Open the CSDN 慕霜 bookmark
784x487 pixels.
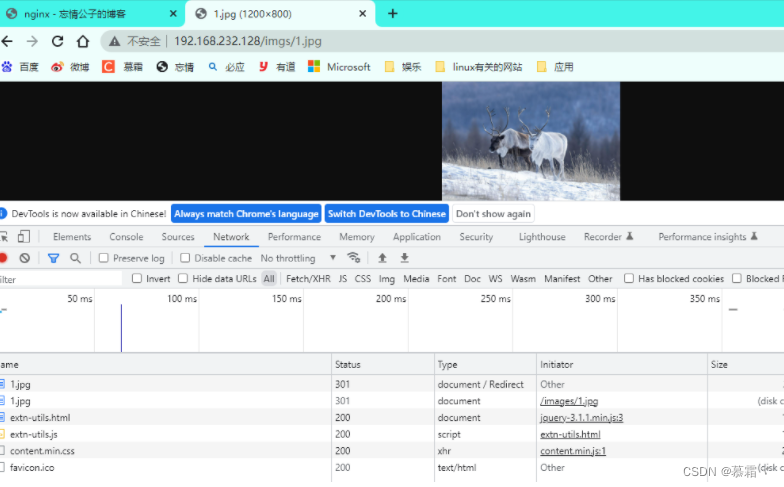coord(123,67)
